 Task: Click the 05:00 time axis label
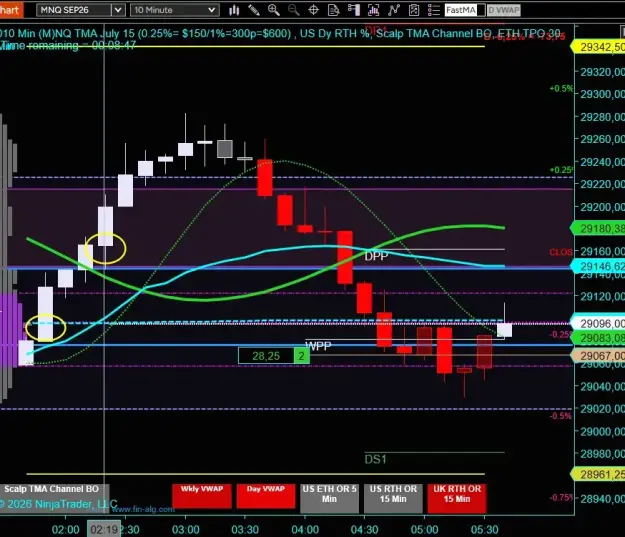(424, 529)
